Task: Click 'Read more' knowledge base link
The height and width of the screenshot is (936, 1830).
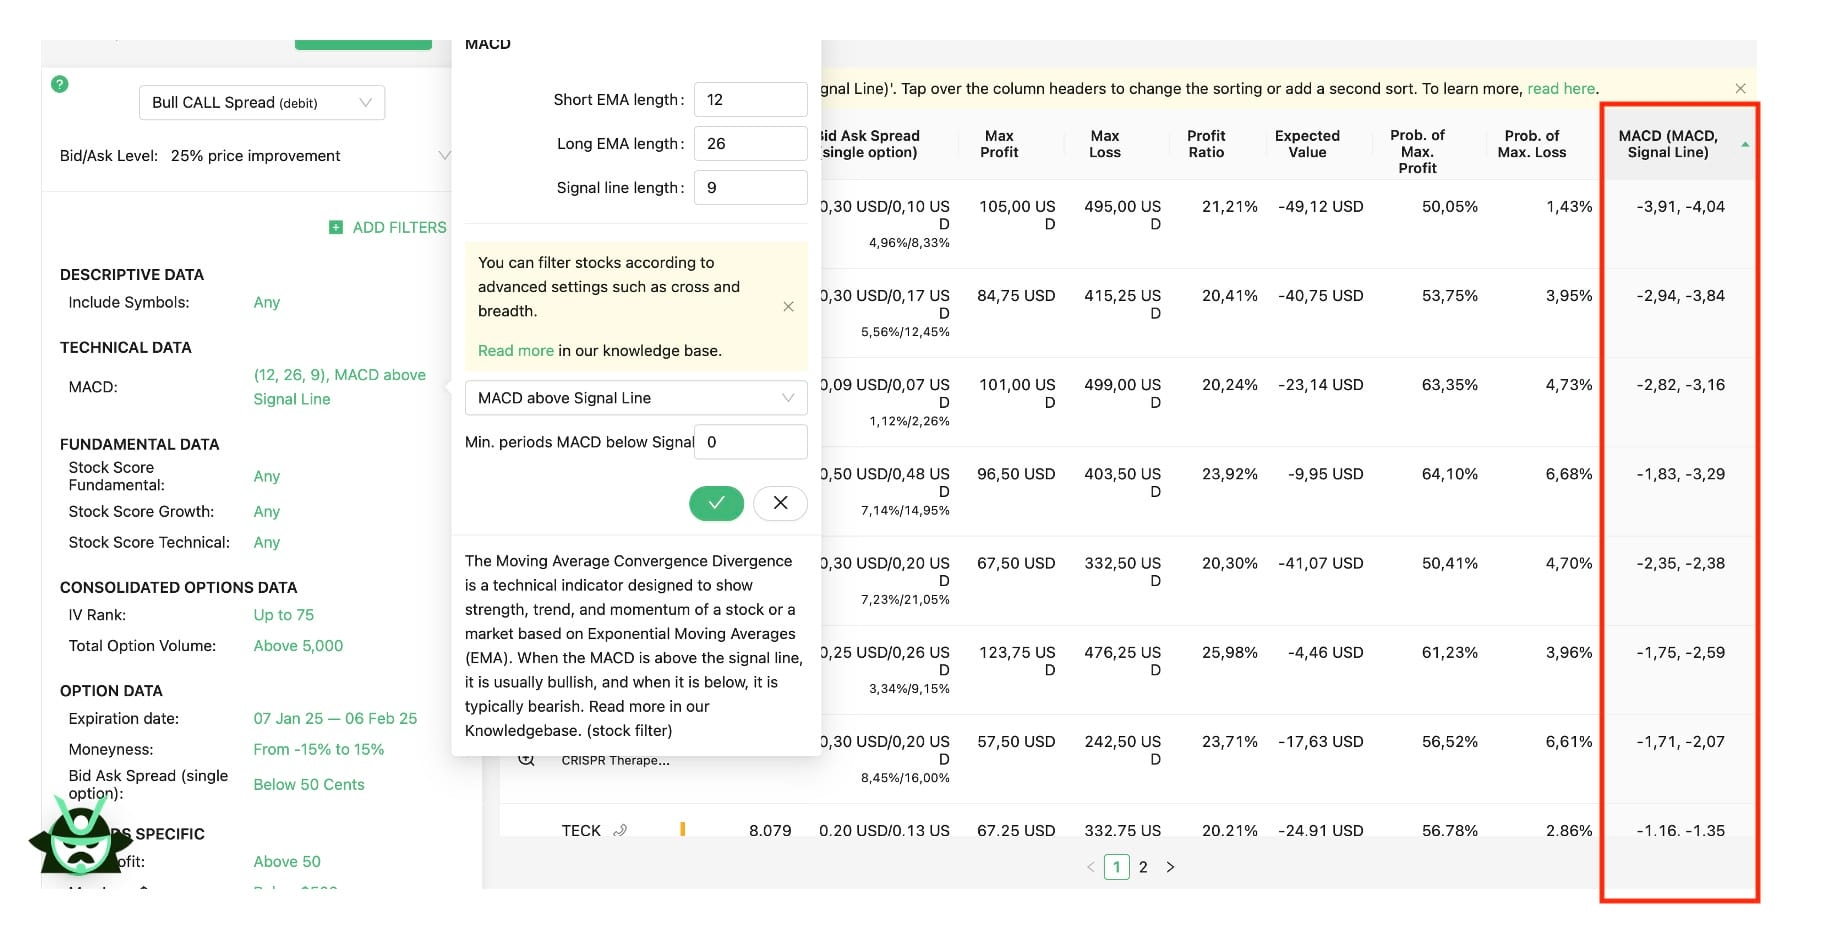Action: coord(516,351)
